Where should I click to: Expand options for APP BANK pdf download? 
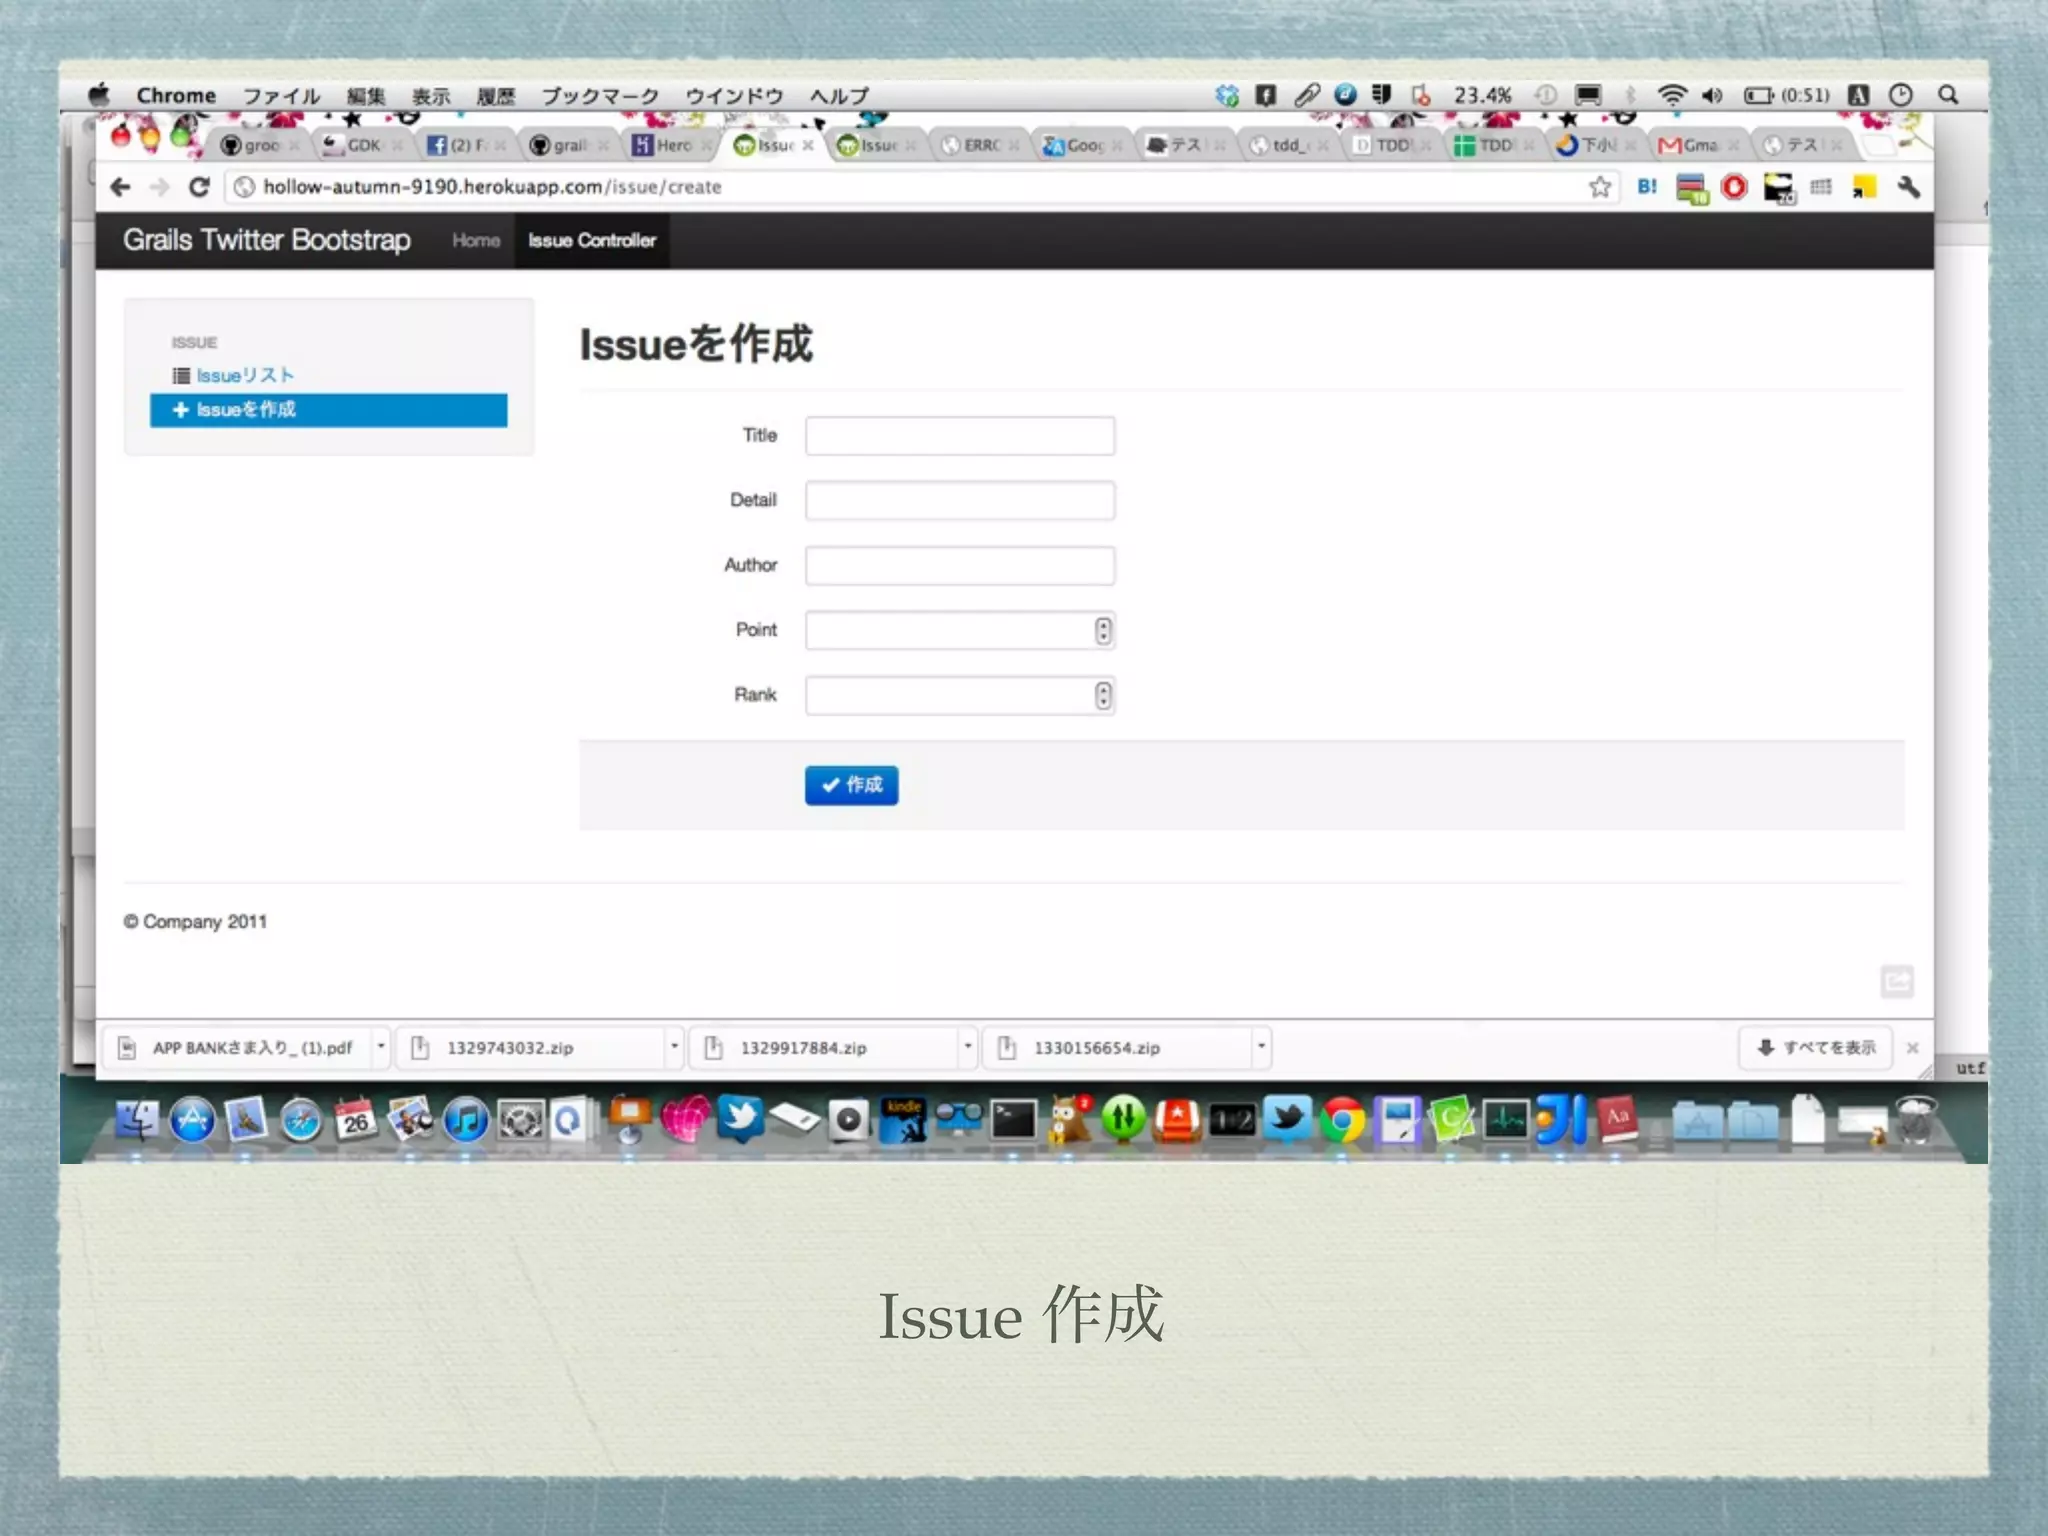(x=381, y=1047)
